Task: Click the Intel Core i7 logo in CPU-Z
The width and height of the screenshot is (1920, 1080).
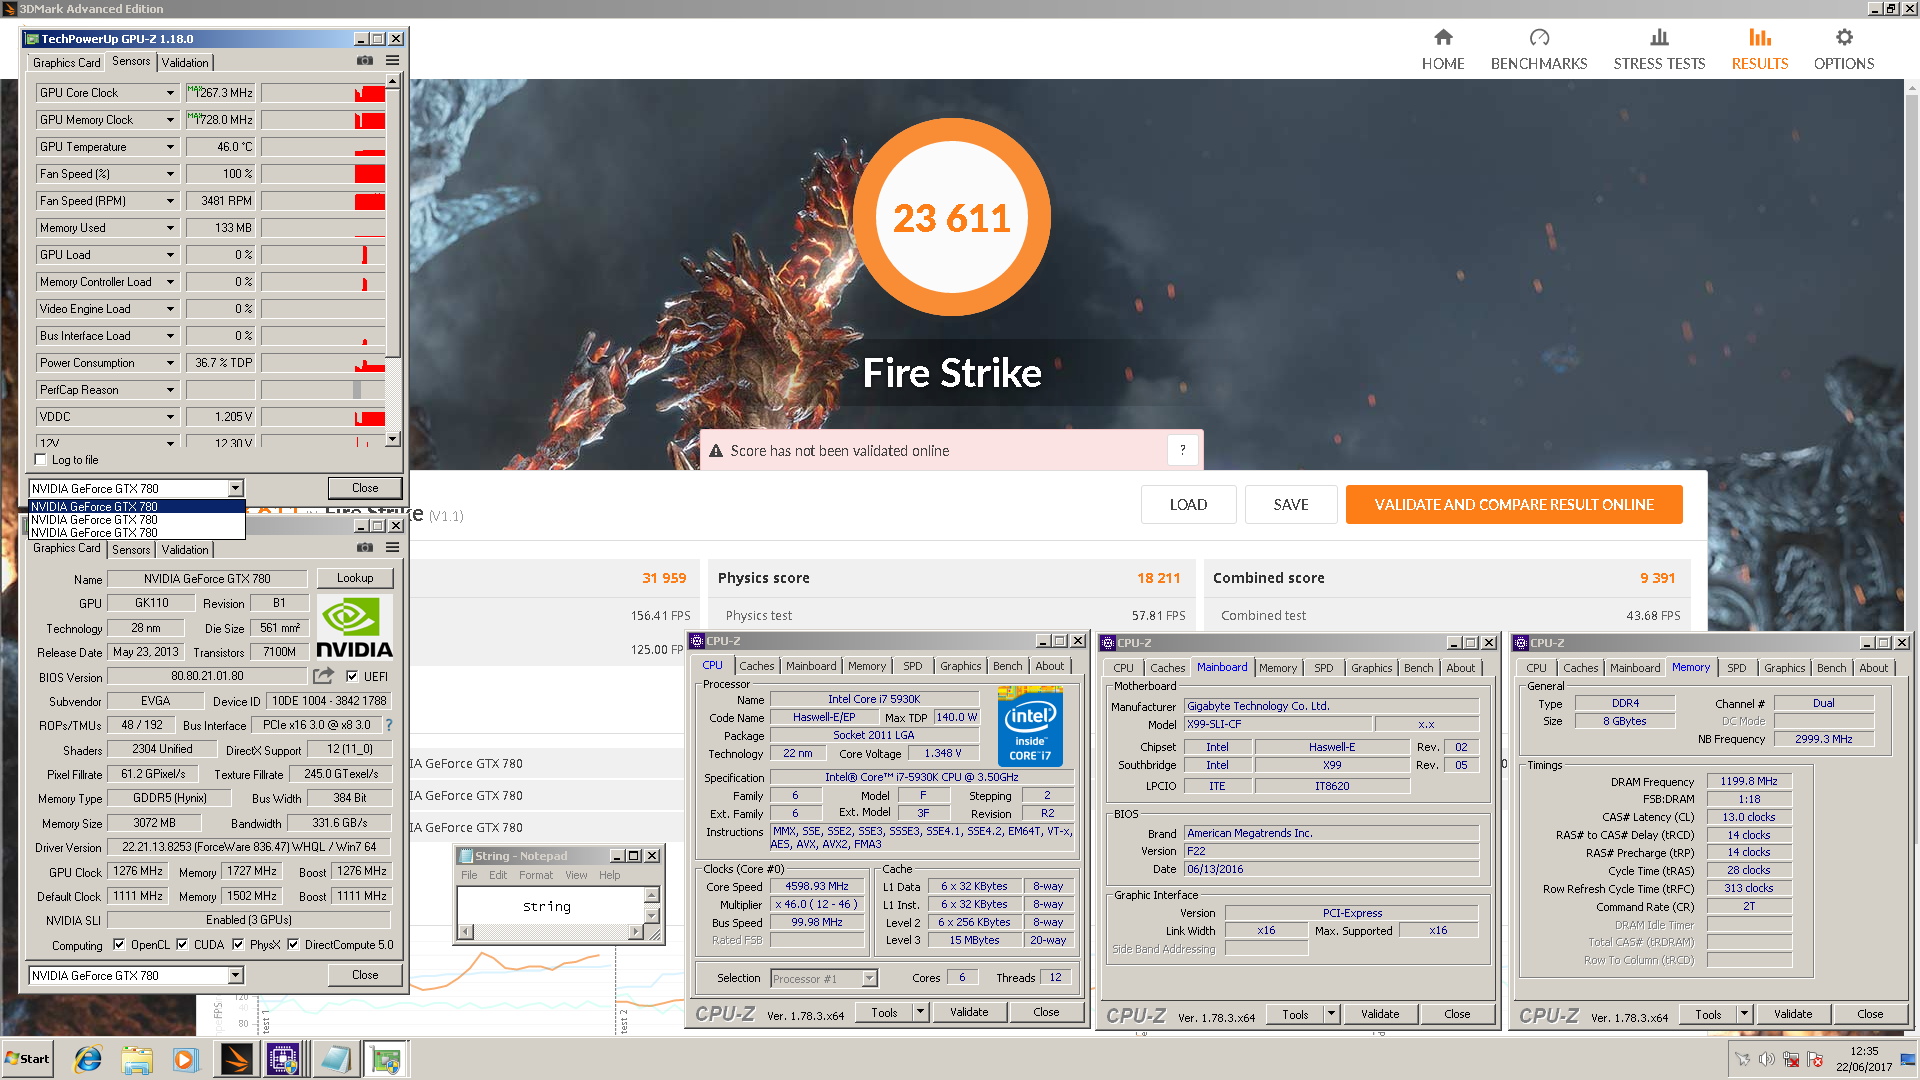Action: click(x=1030, y=727)
